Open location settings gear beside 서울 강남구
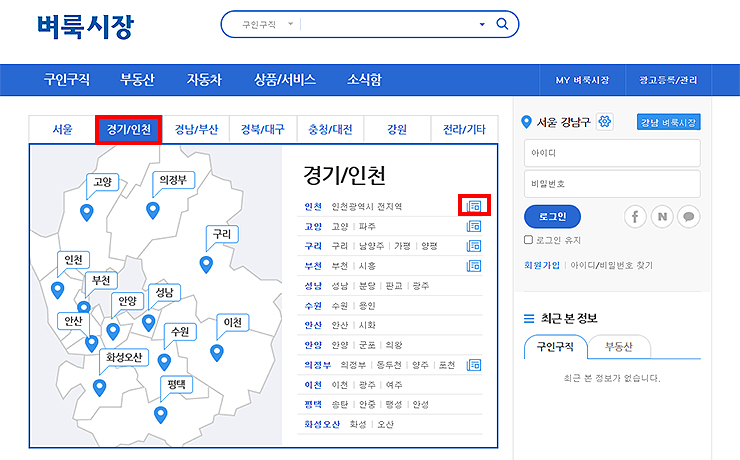 pyautogui.click(x=605, y=122)
